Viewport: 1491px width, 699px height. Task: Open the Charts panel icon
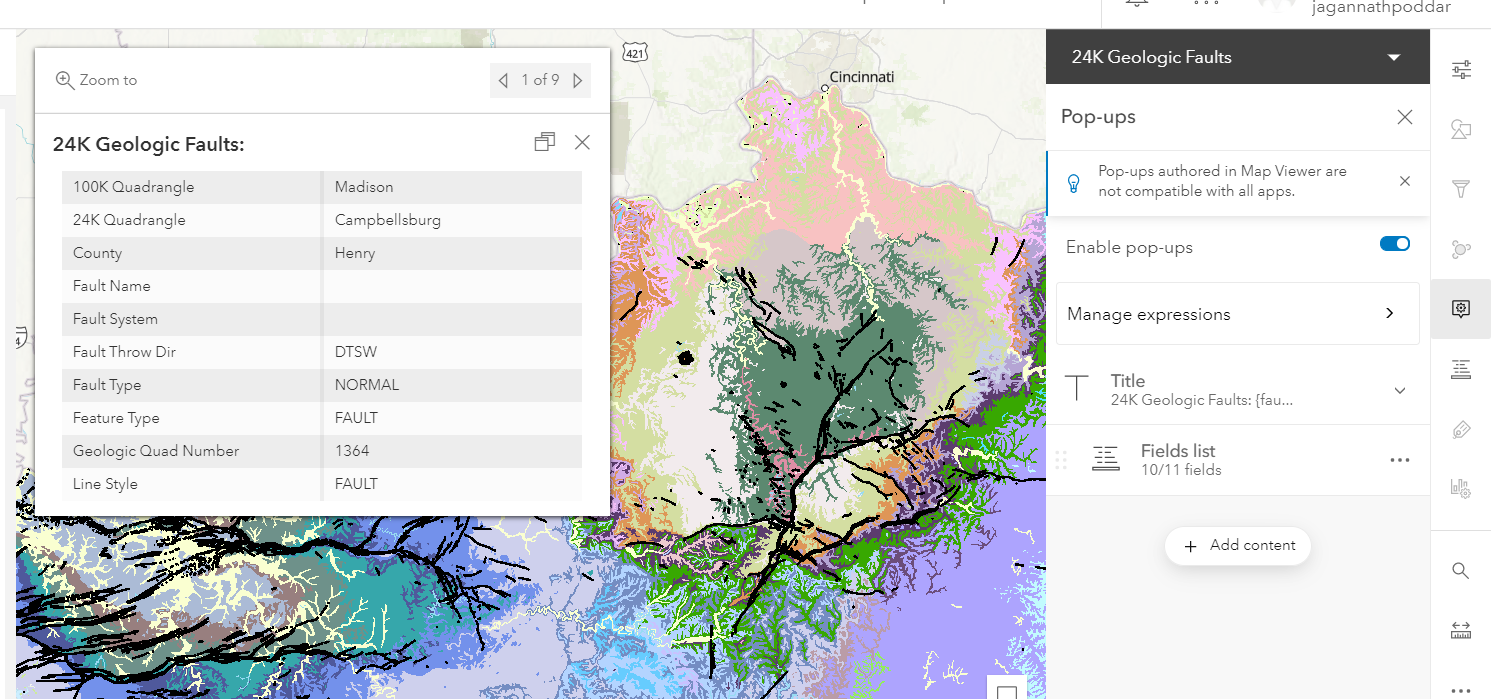tap(1461, 488)
